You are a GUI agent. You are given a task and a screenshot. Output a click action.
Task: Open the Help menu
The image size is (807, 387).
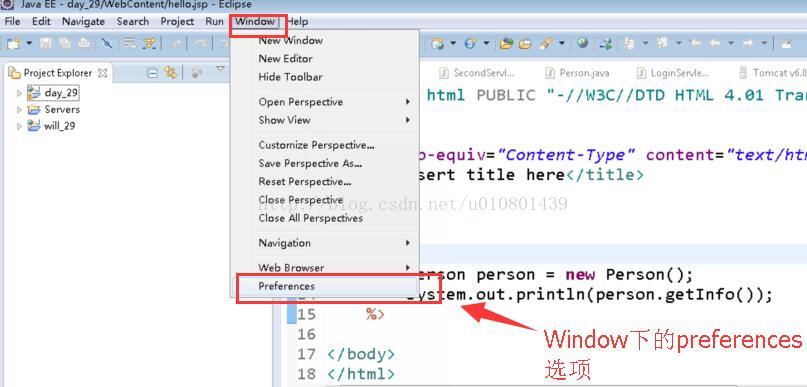tap(297, 22)
